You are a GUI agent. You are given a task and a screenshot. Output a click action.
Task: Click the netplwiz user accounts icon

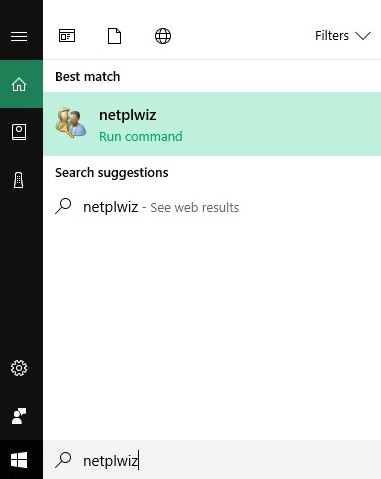click(71, 122)
